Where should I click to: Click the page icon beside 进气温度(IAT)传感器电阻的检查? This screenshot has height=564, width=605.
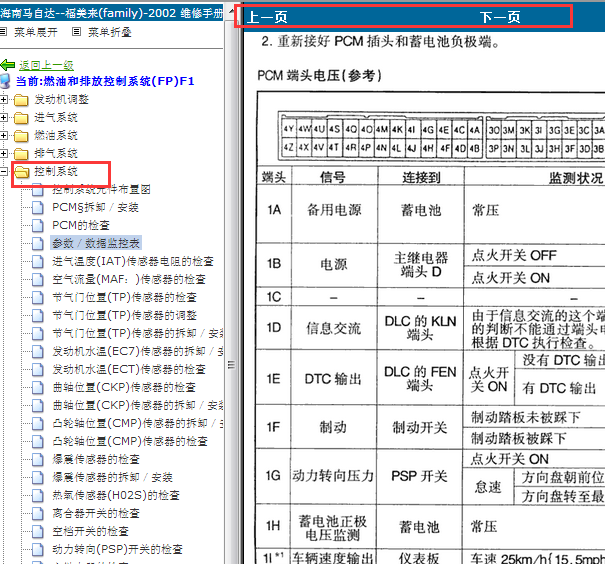(37, 262)
